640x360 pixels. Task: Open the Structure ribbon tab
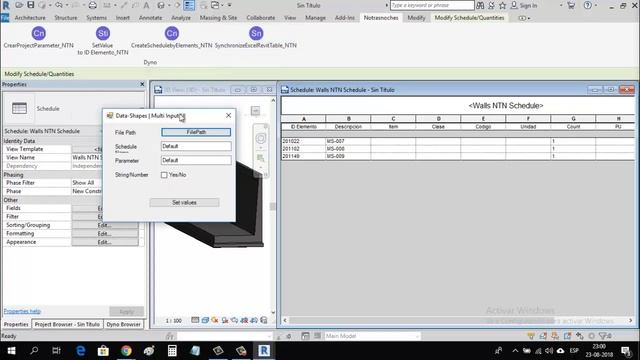point(66,18)
